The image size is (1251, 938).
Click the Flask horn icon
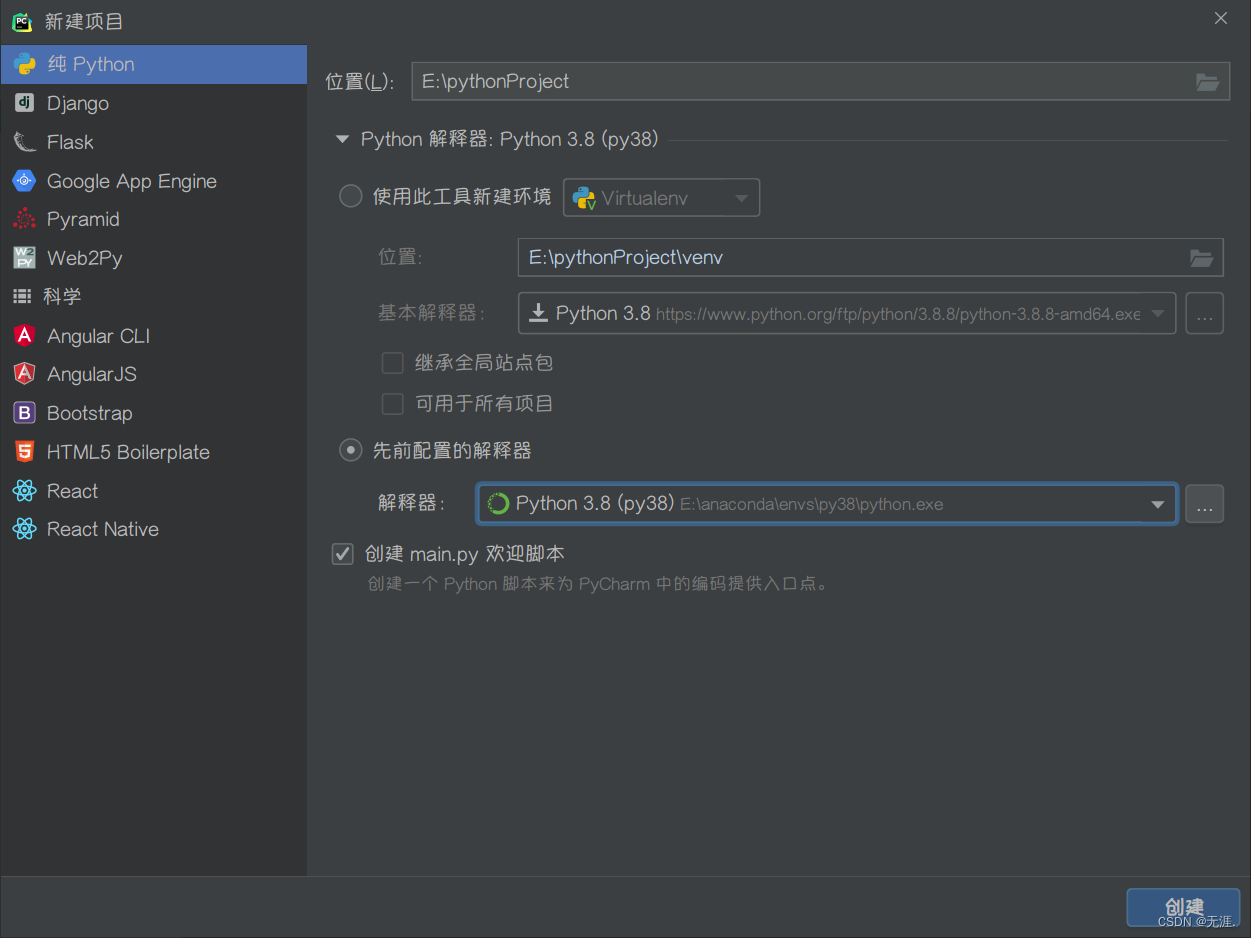[24, 142]
